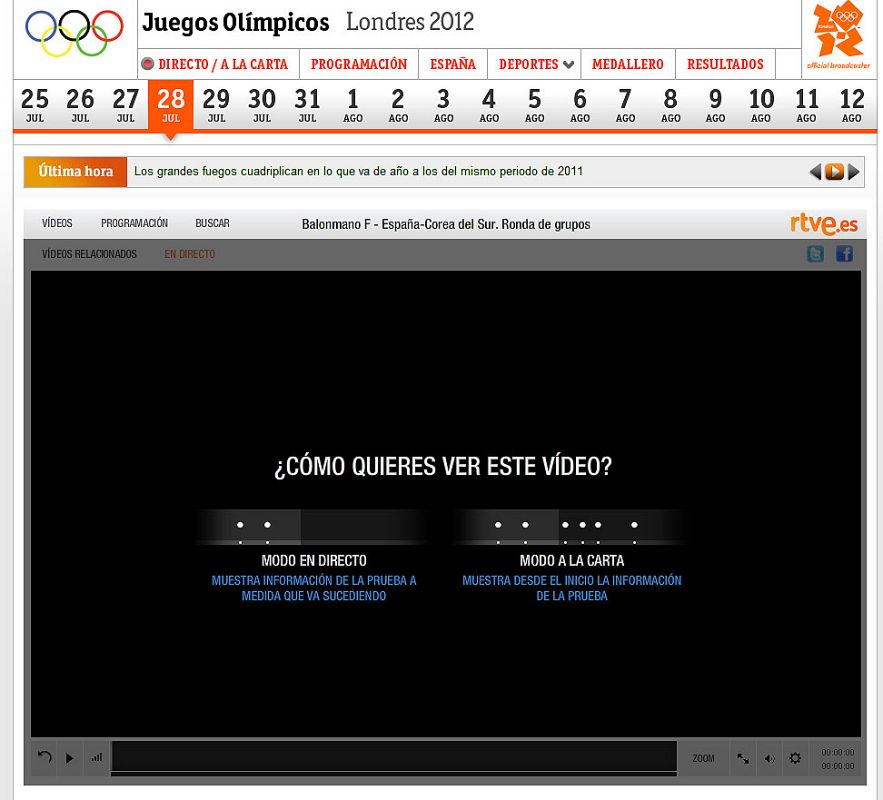Click the rtve.es logo
This screenshot has width=883, height=800.
coord(823,224)
